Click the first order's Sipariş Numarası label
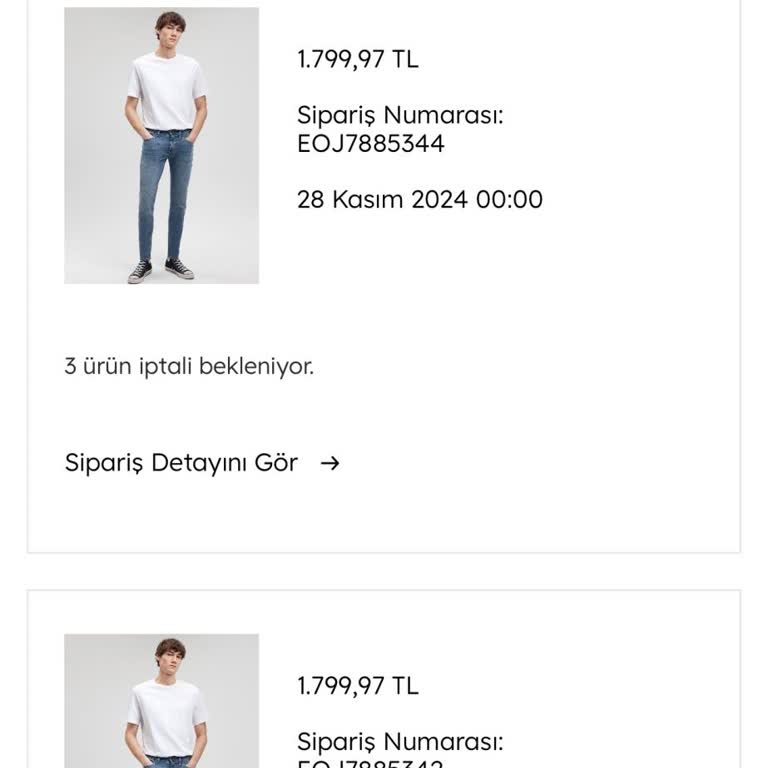This screenshot has height=768, width=768. 399,115
